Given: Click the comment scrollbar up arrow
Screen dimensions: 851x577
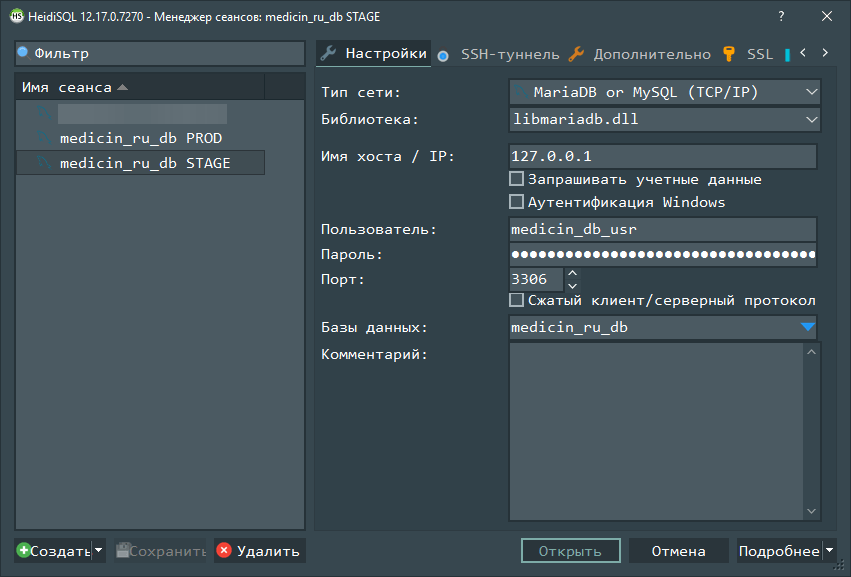Looking at the screenshot, I should (811, 352).
